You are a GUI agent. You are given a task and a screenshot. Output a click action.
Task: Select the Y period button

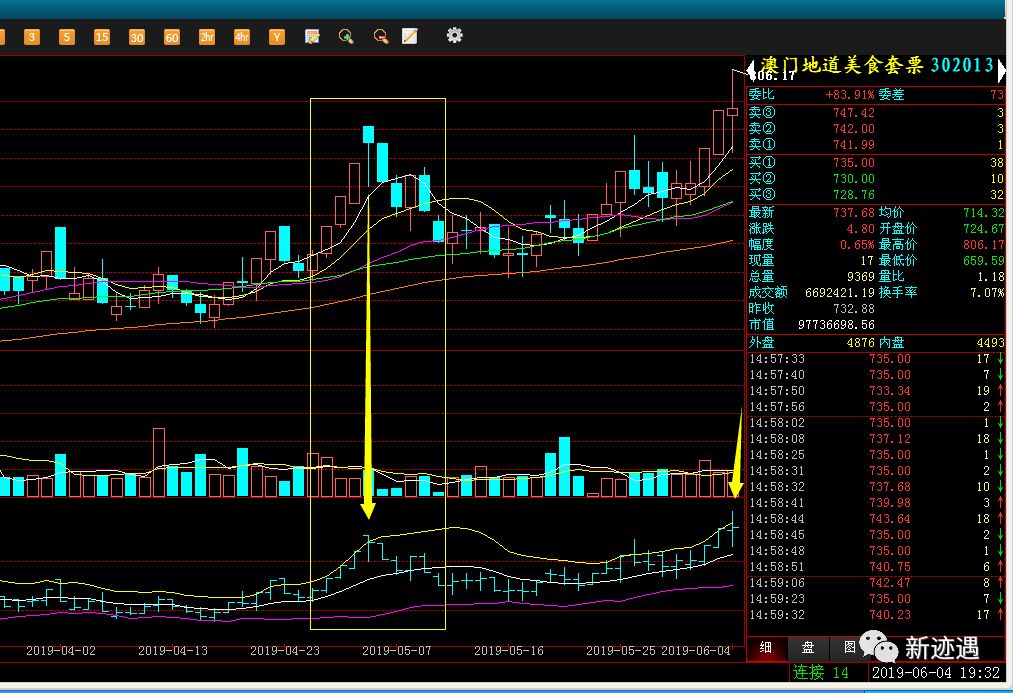tap(277, 37)
